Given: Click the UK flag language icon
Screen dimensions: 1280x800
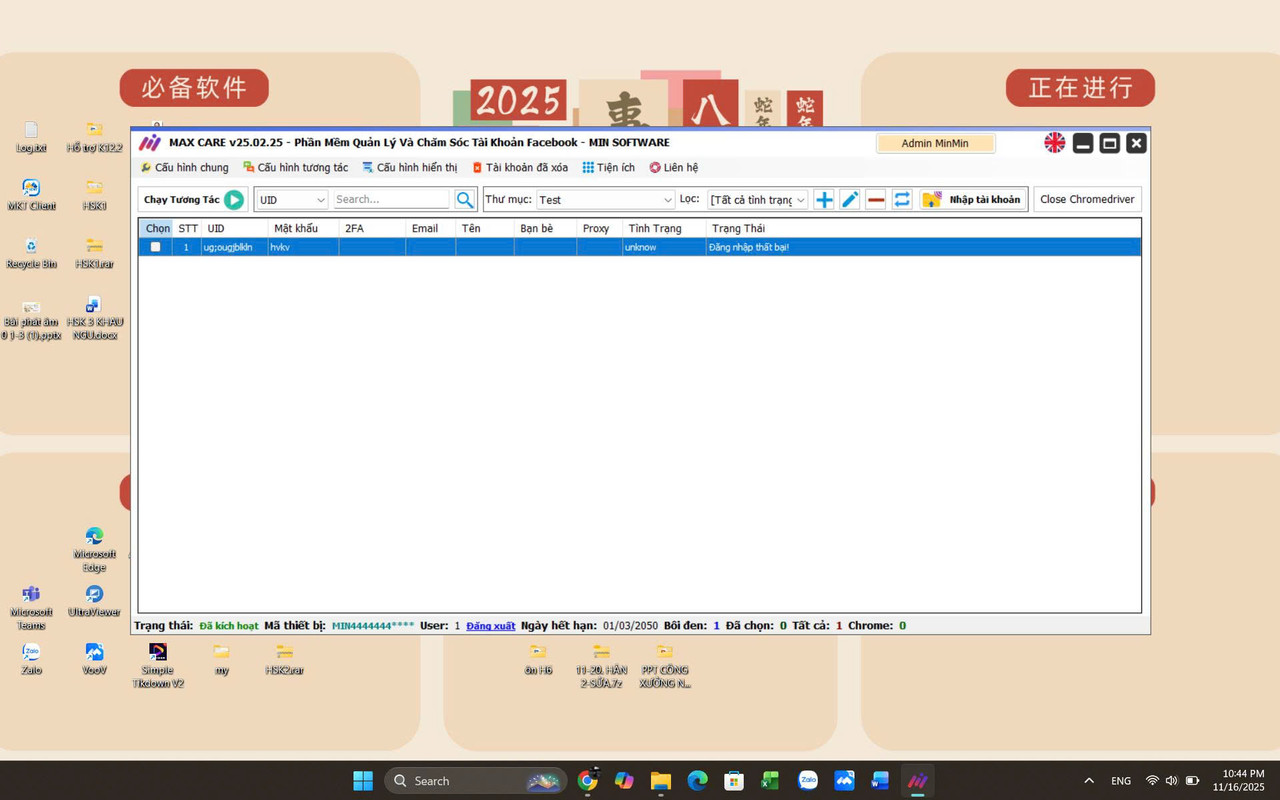Looking at the screenshot, I should tap(1055, 143).
